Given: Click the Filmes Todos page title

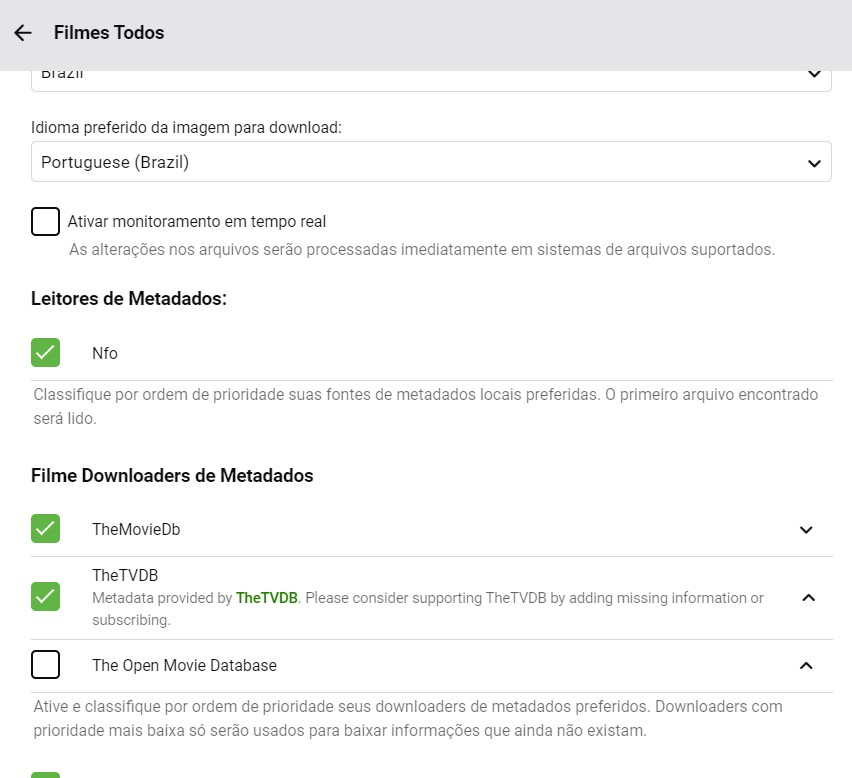Looking at the screenshot, I should [x=109, y=33].
